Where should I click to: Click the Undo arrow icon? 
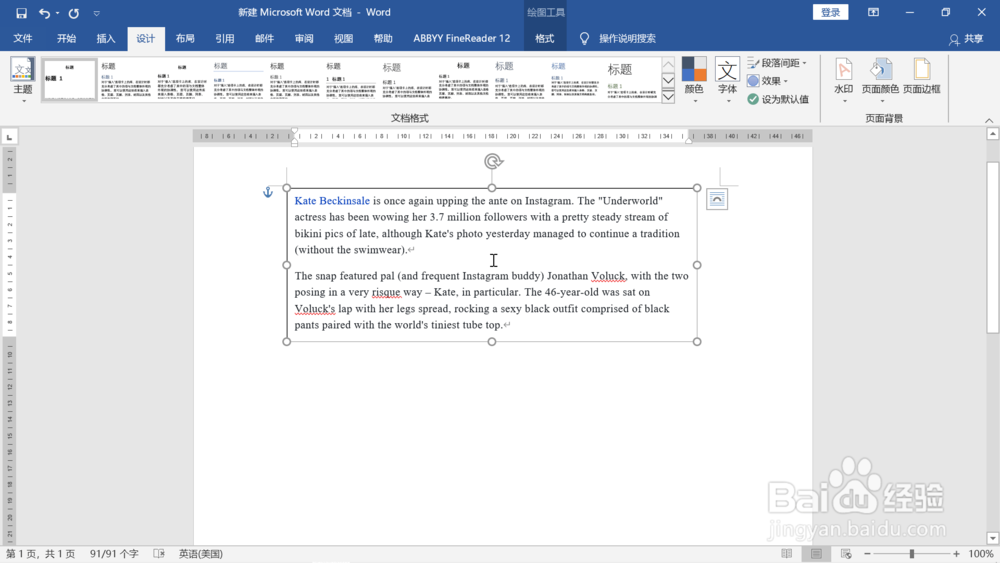pos(43,13)
